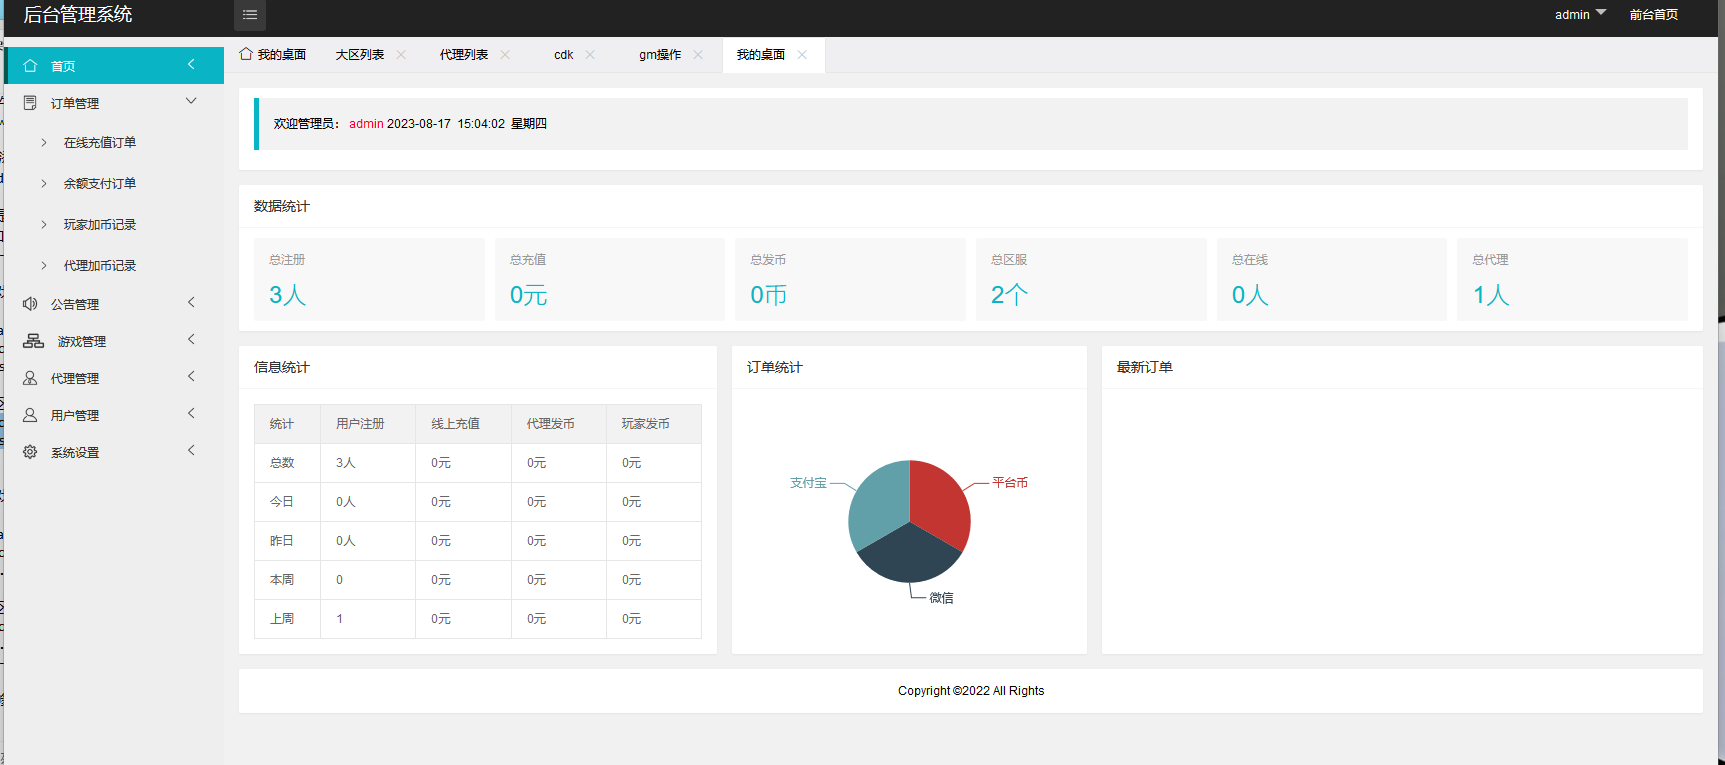Select 代理管理 menu label
The image size is (1725, 765).
pos(75,379)
